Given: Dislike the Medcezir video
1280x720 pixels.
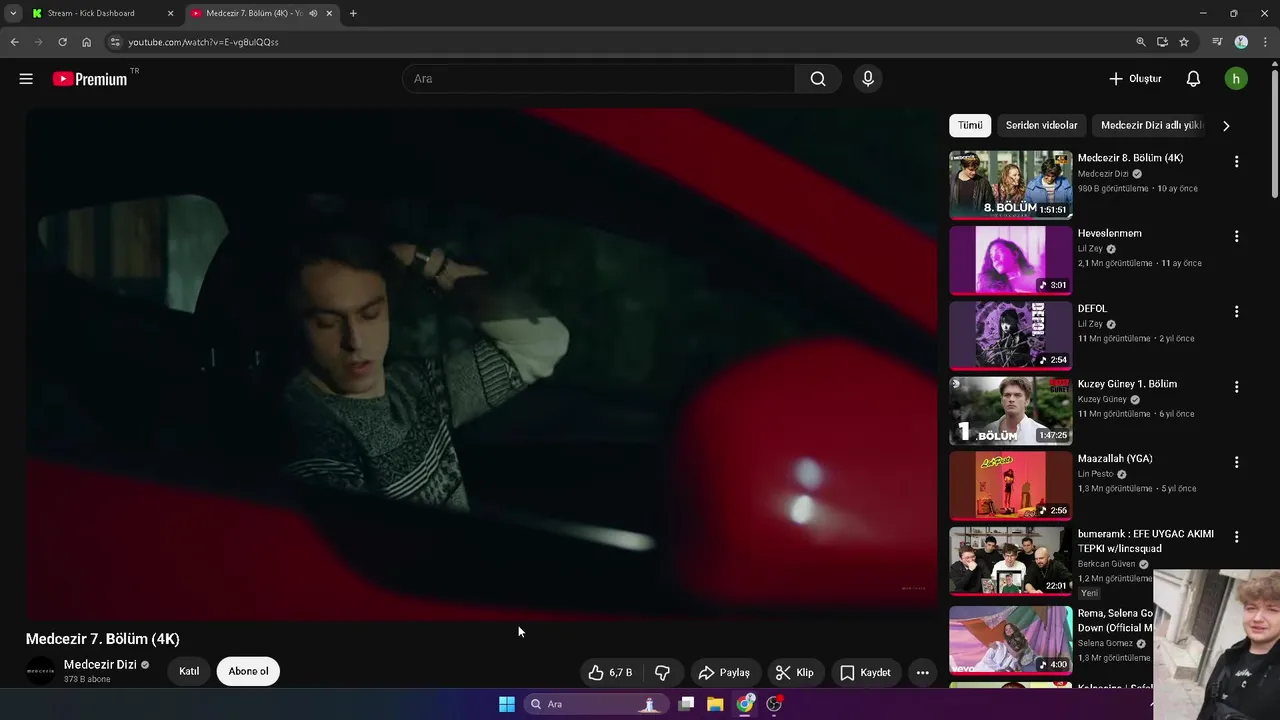Looking at the screenshot, I should tap(662, 672).
